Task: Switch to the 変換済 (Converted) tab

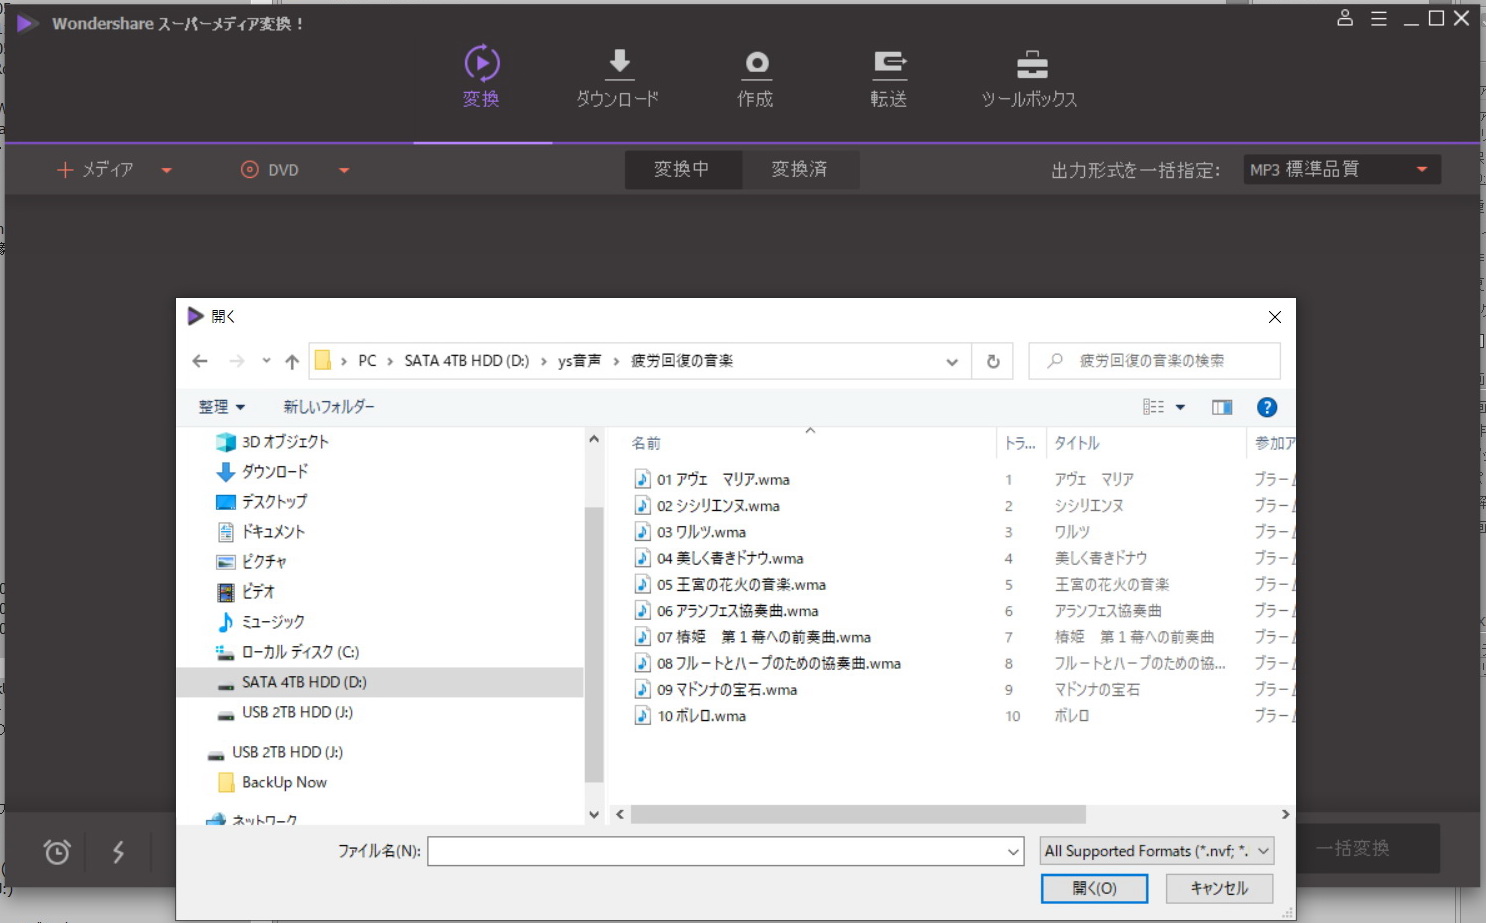Action: [799, 170]
